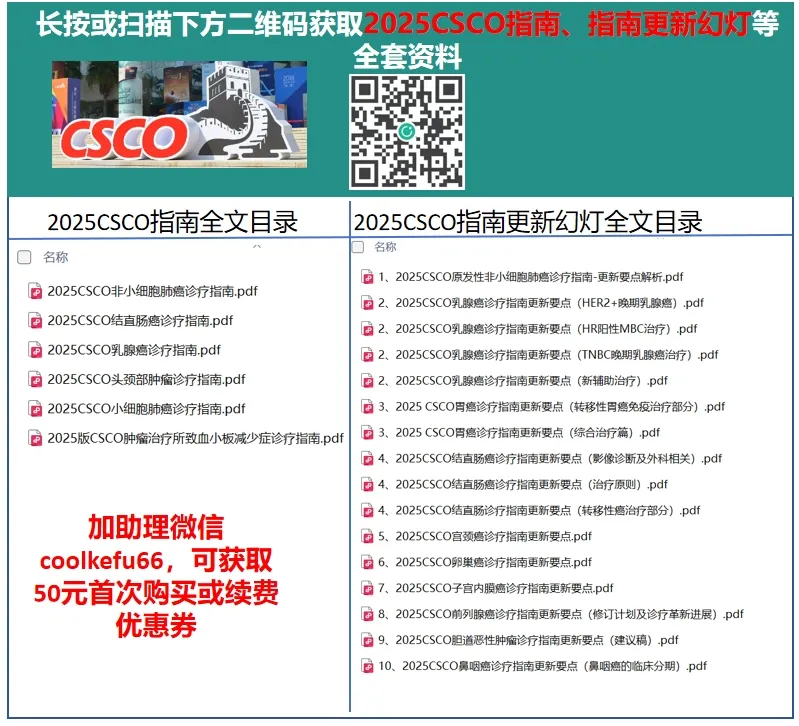The height and width of the screenshot is (726, 799).
Task: Open 2025版CSCO肿瘤治疗所致血小板减少症诊疗指南.pdf name
Action: [196, 438]
